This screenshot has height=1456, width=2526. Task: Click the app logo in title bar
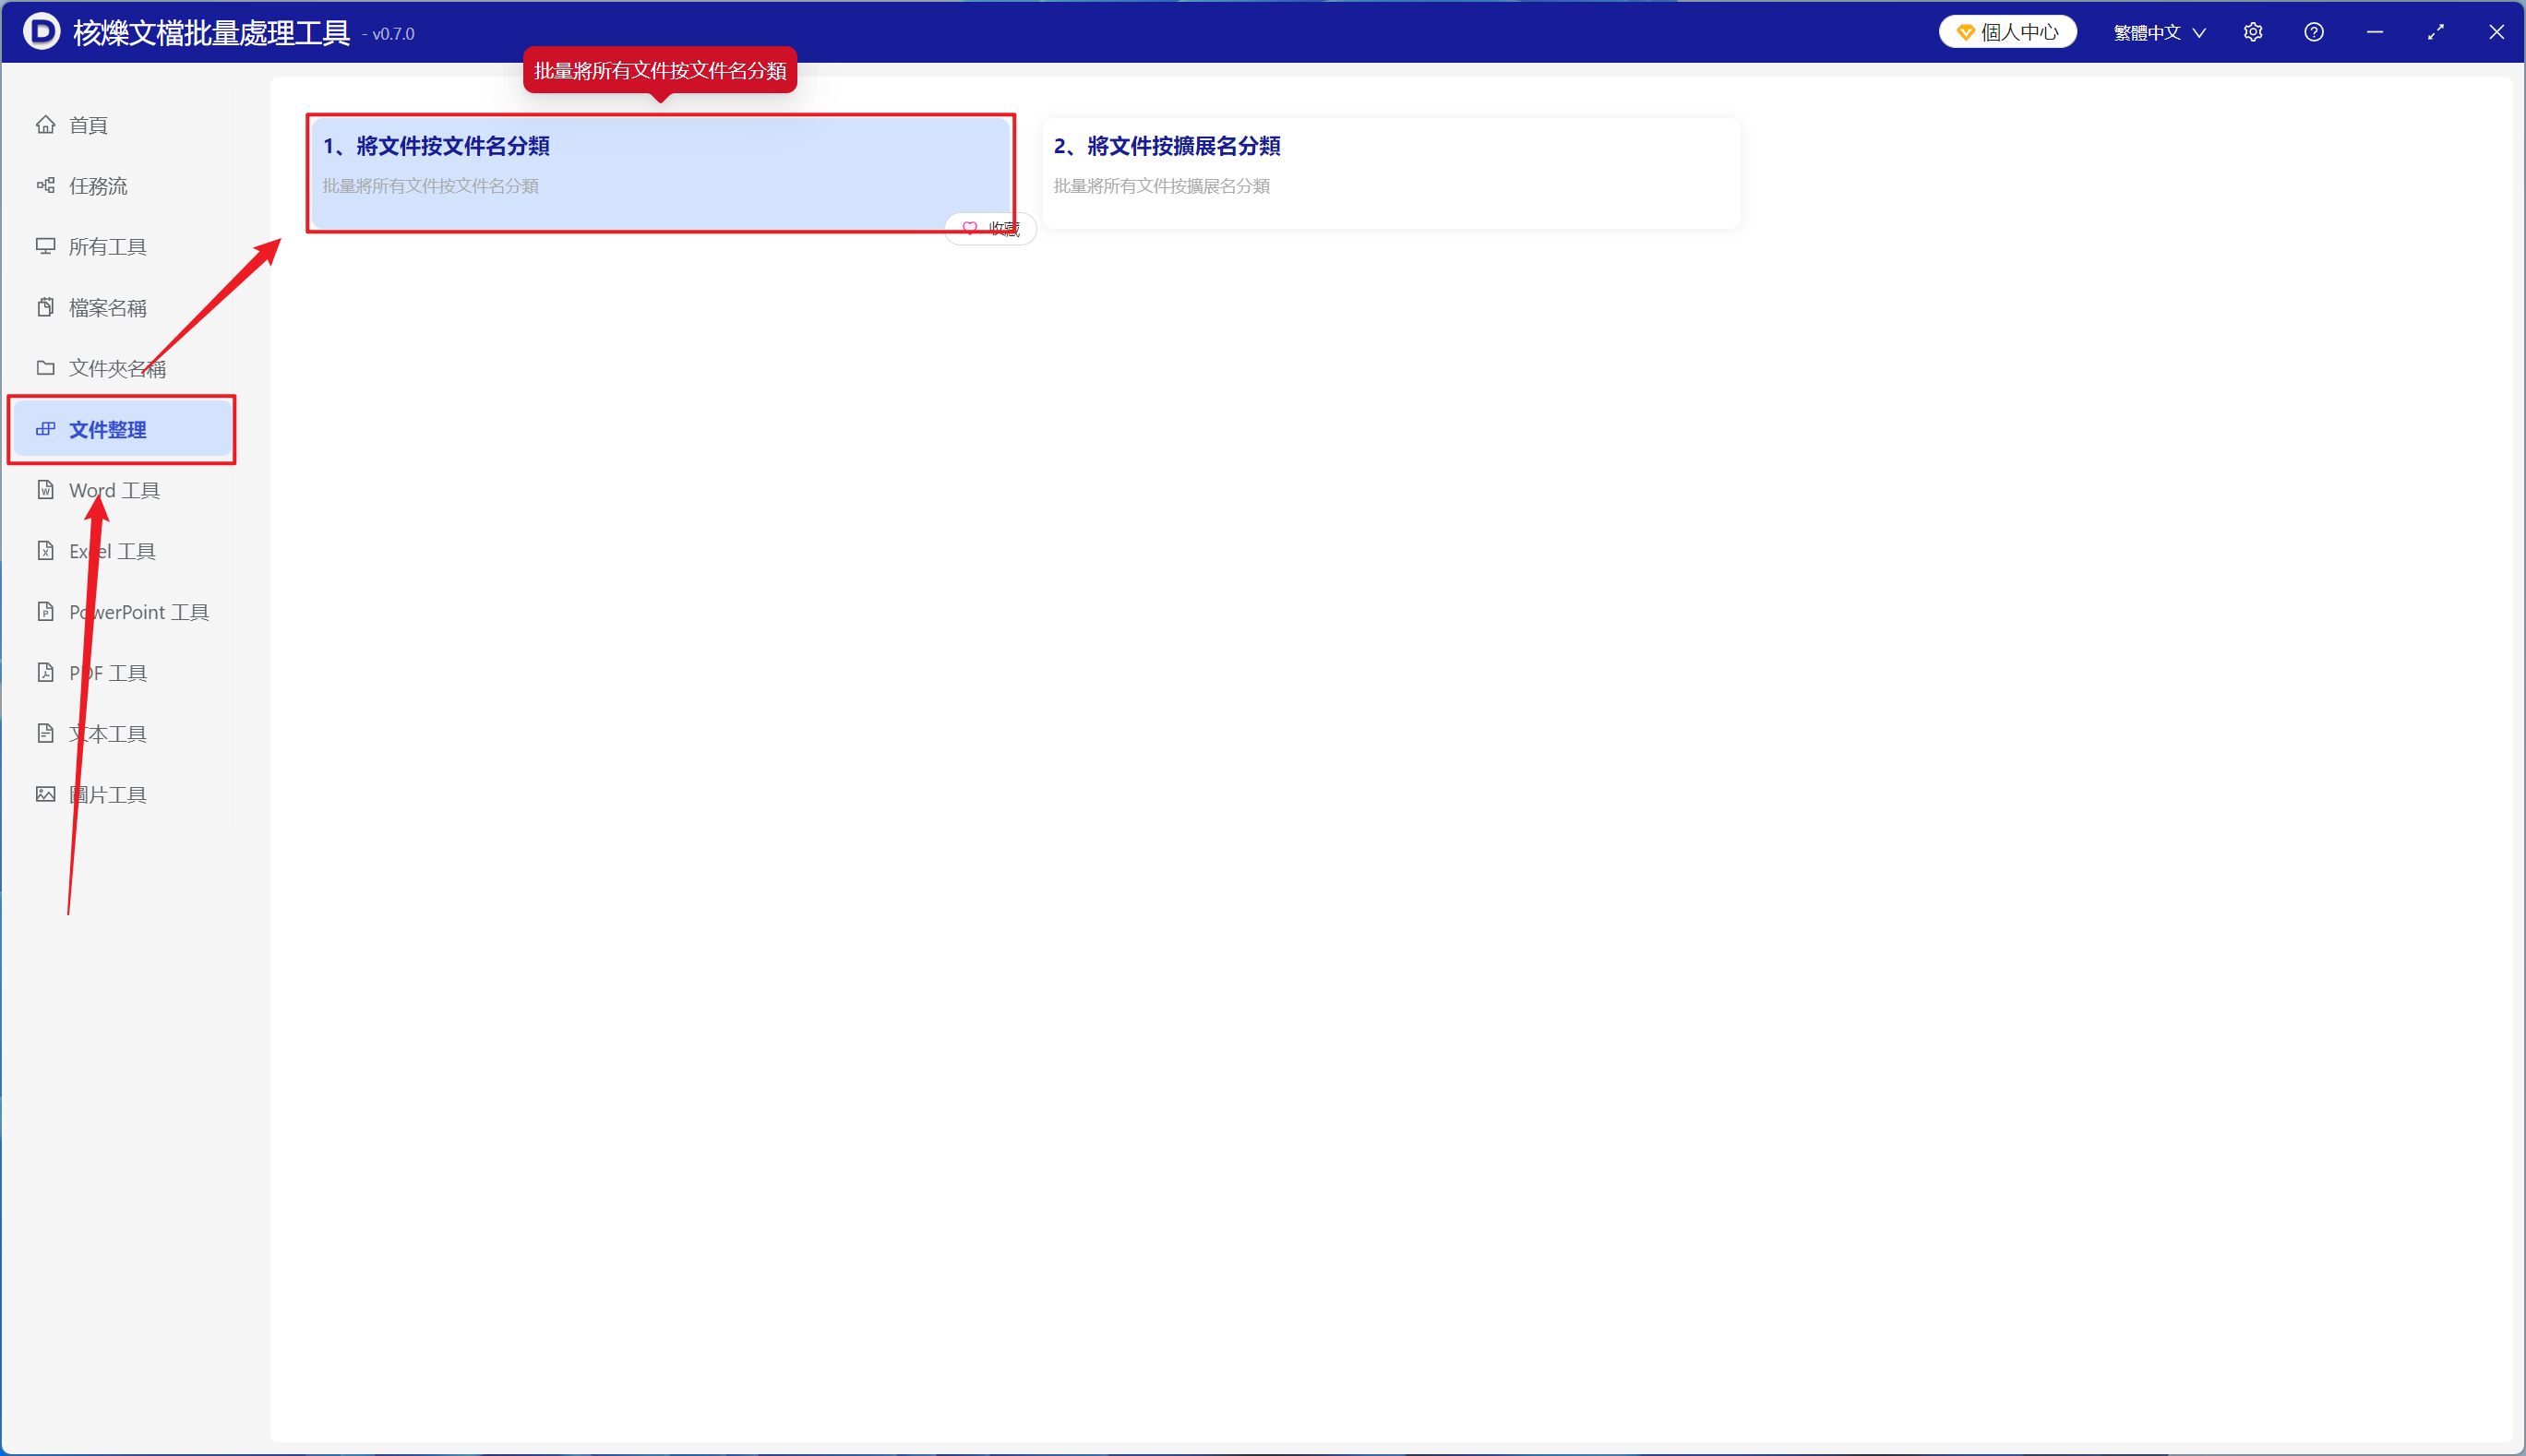tap(41, 32)
